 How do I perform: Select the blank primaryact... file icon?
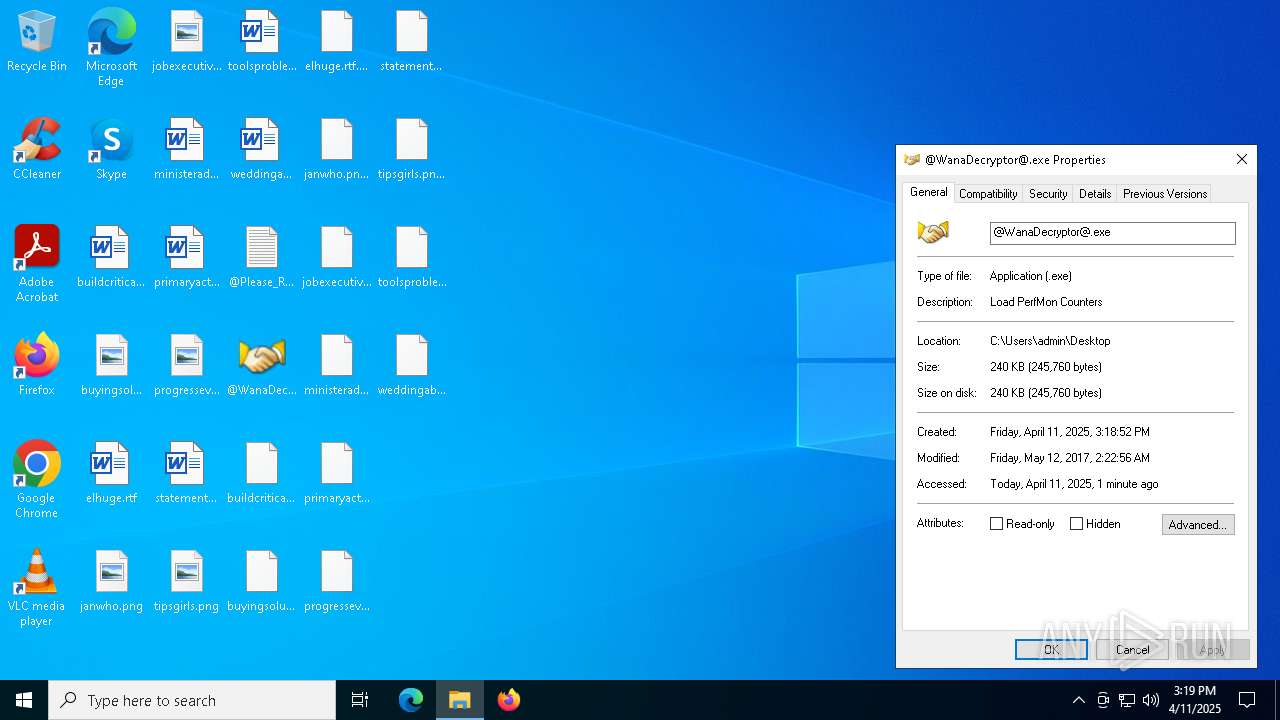(337, 474)
